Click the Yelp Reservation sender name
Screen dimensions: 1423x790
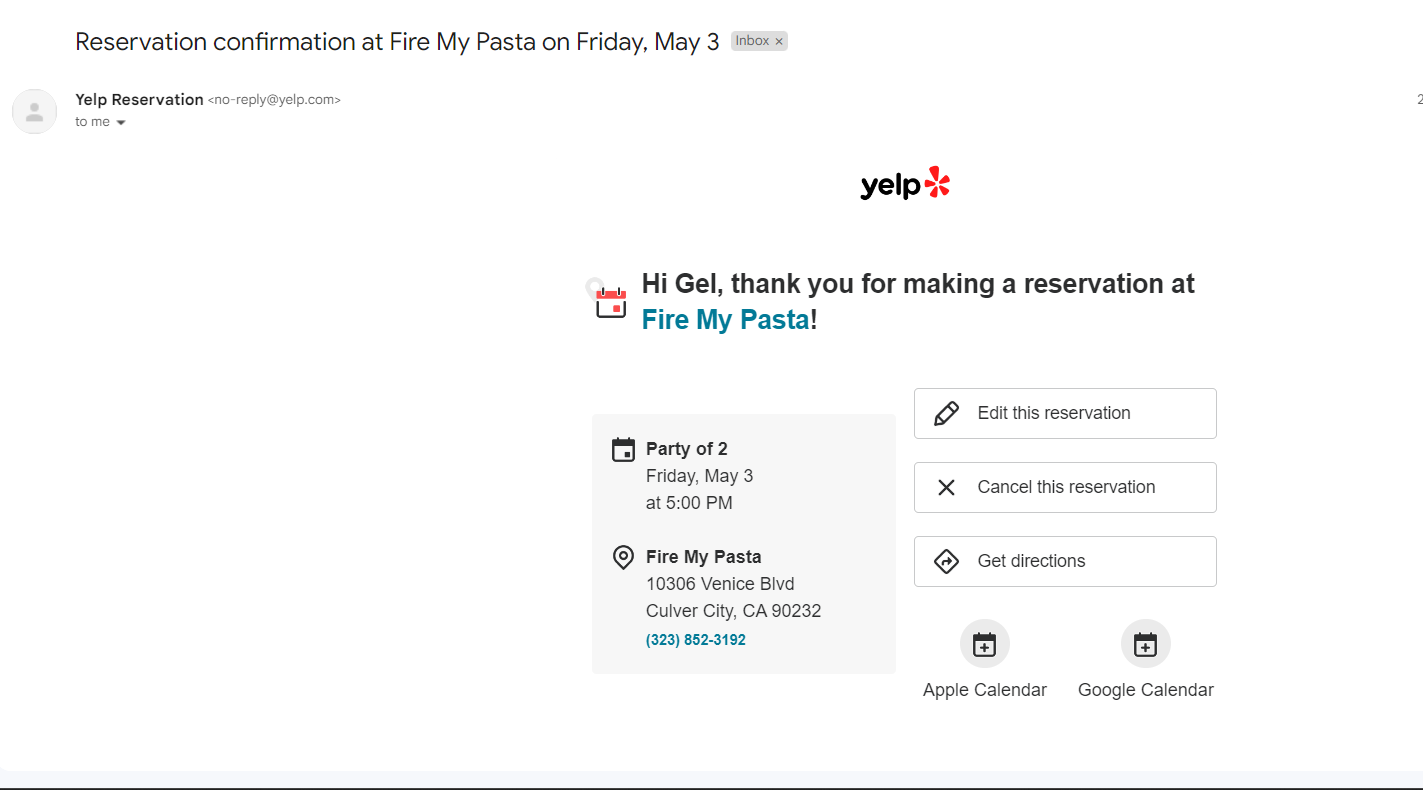click(x=139, y=99)
